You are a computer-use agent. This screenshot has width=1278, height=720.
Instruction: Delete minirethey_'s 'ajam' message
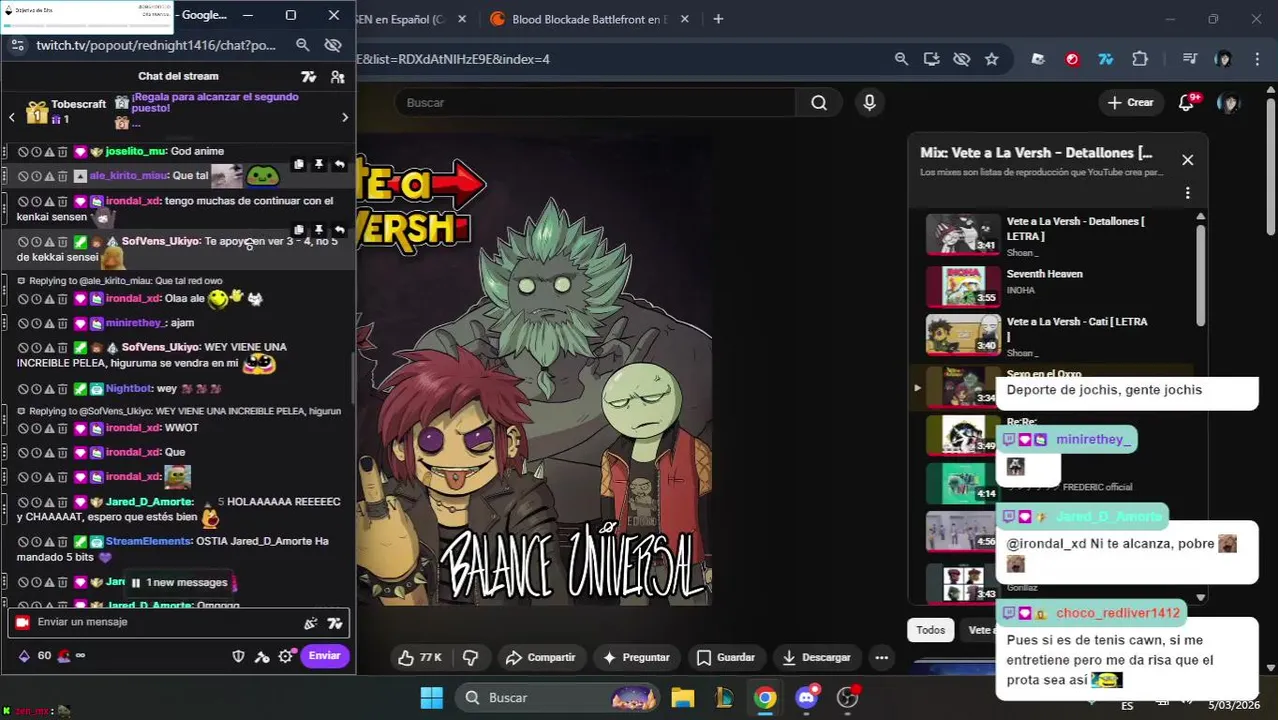pyautogui.click(x=62, y=323)
